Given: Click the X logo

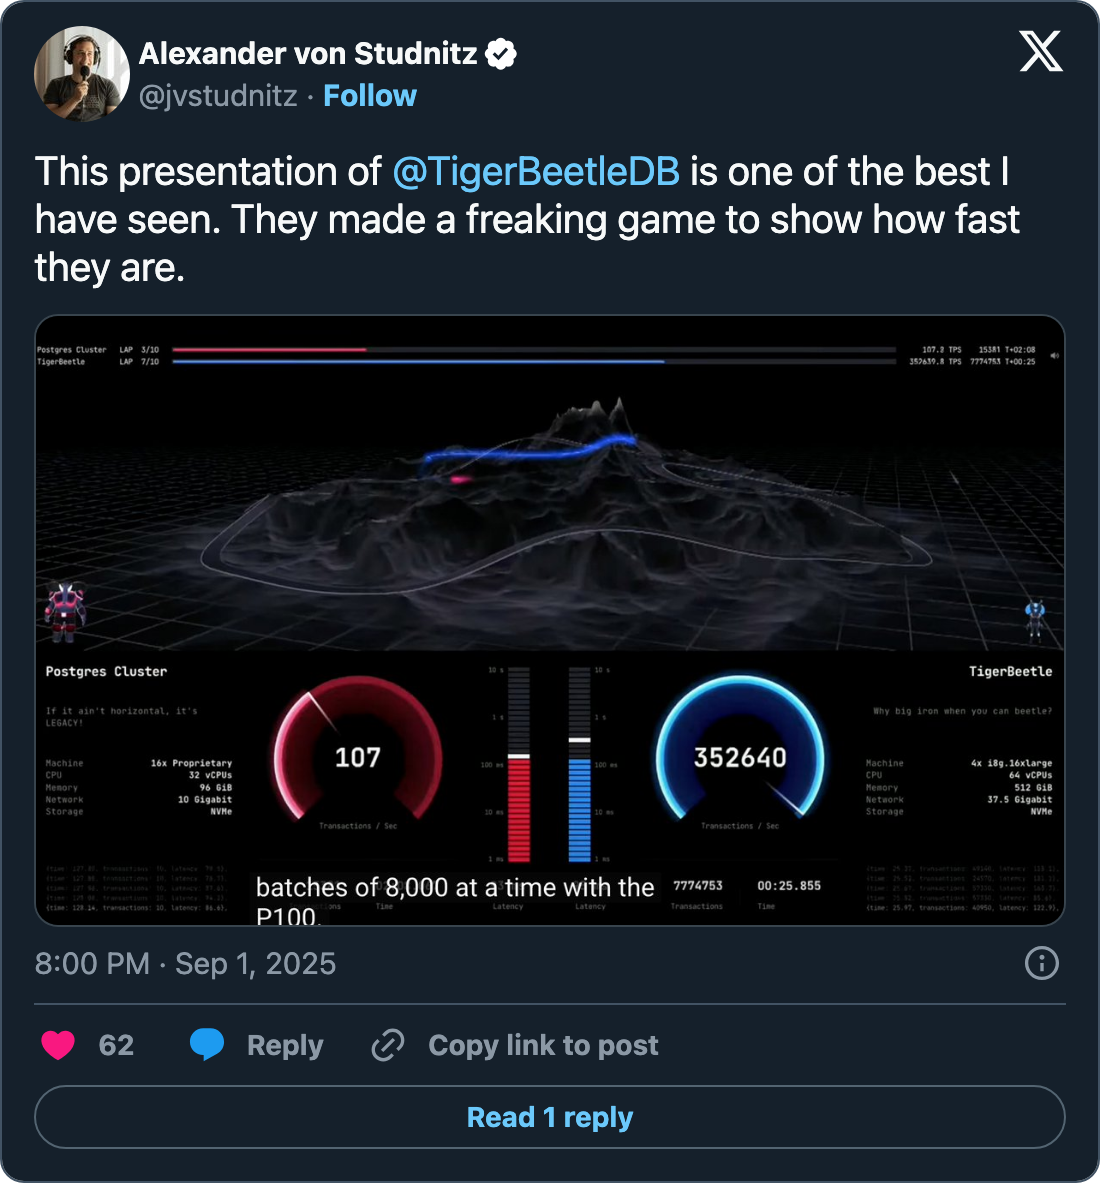Looking at the screenshot, I should [1040, 50].
